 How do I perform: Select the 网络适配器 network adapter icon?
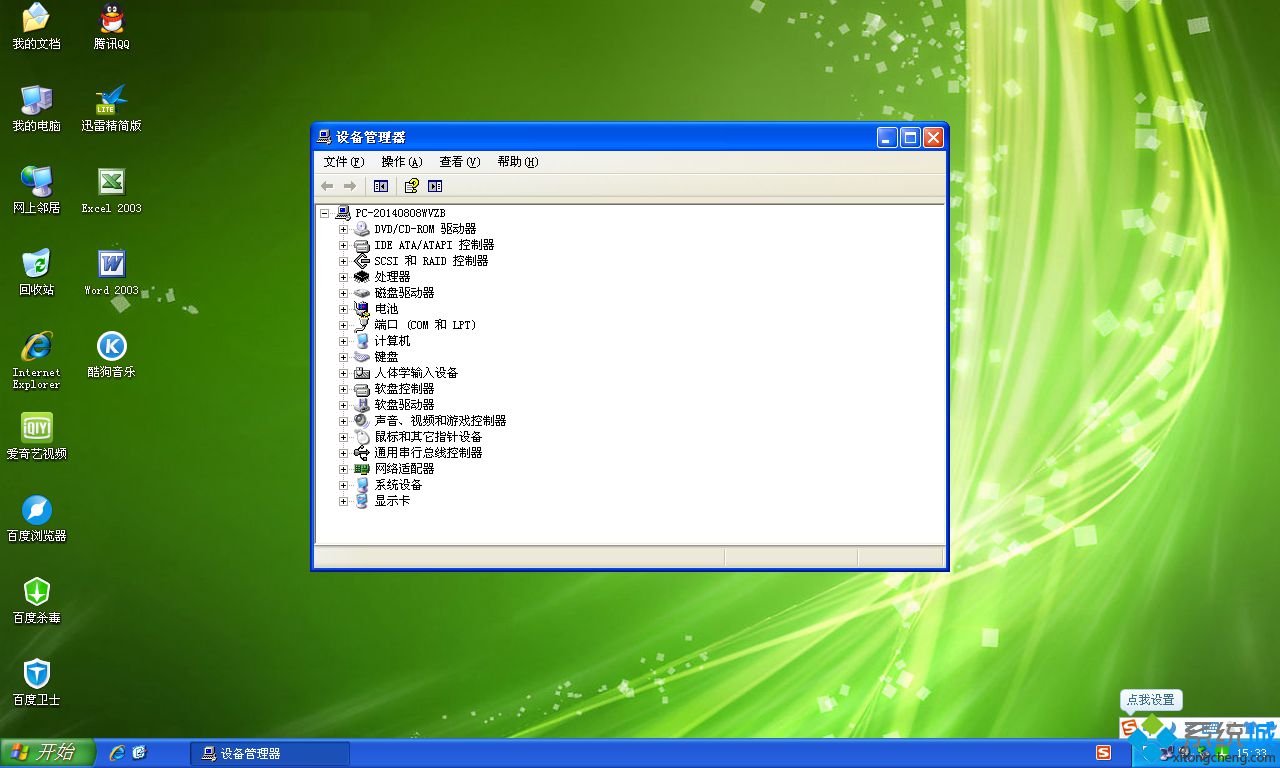(x=362, y=469)
